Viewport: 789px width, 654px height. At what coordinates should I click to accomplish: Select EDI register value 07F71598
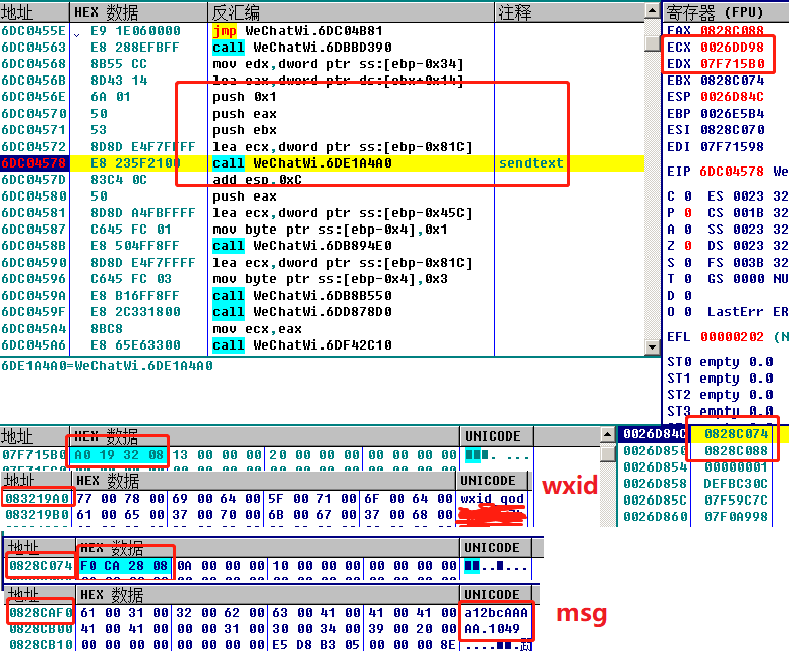(x=732, y=147)
